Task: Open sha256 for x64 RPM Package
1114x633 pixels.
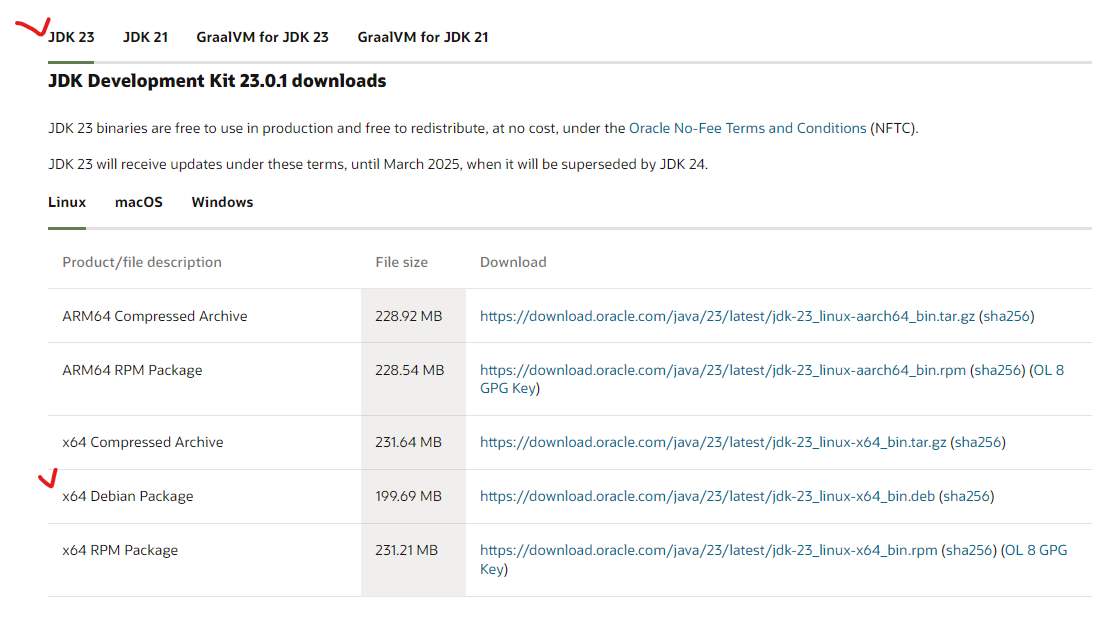Action: 969,550
